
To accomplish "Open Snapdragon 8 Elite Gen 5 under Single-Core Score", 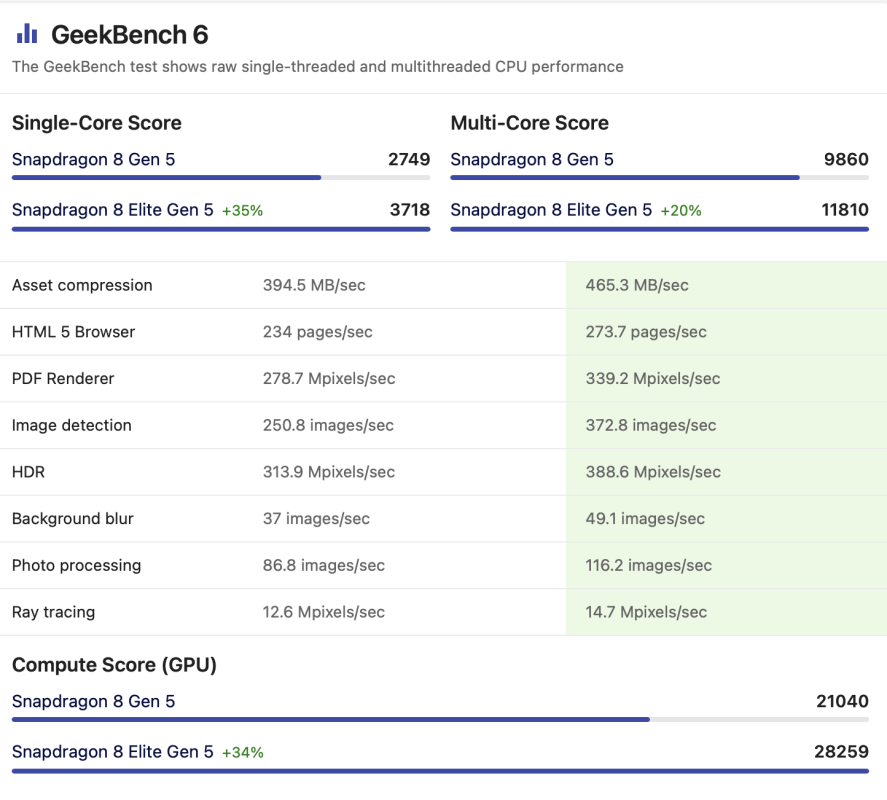I will point(112,210).
